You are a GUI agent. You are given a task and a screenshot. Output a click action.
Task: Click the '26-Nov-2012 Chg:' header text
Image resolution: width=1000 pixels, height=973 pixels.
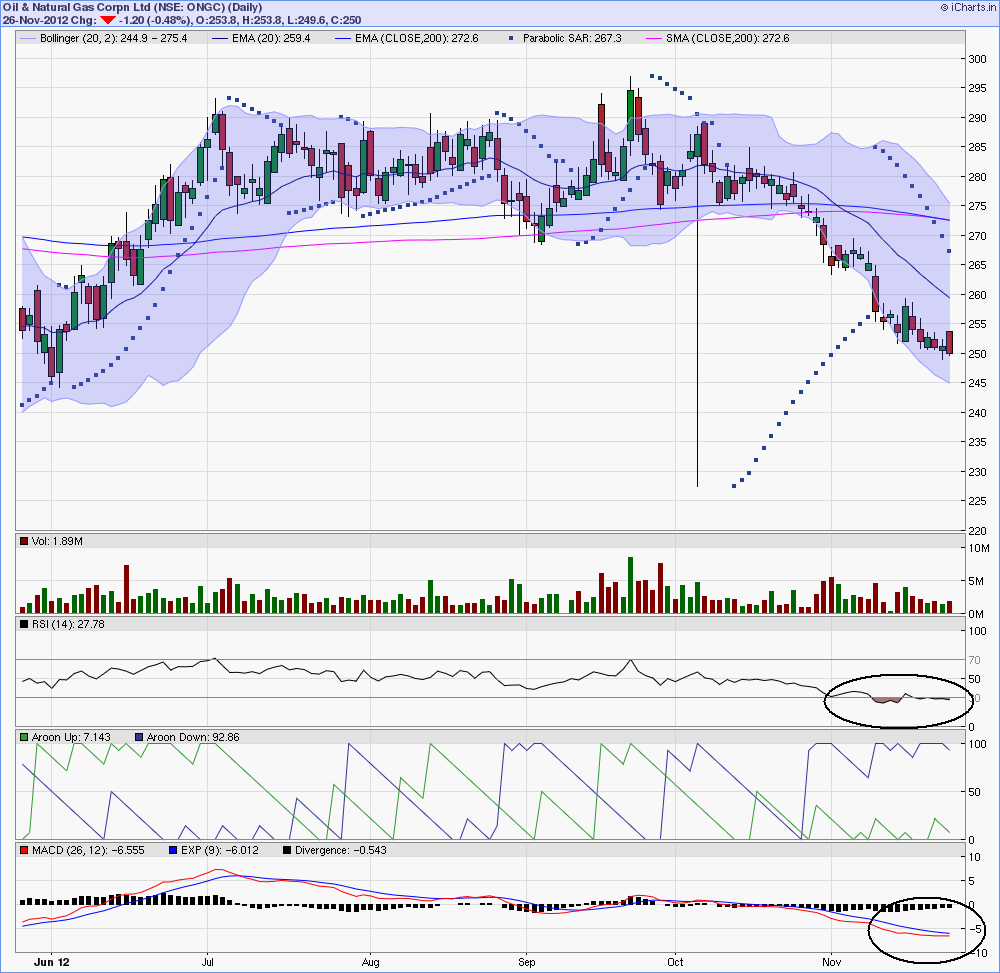(x=50, y=20)
